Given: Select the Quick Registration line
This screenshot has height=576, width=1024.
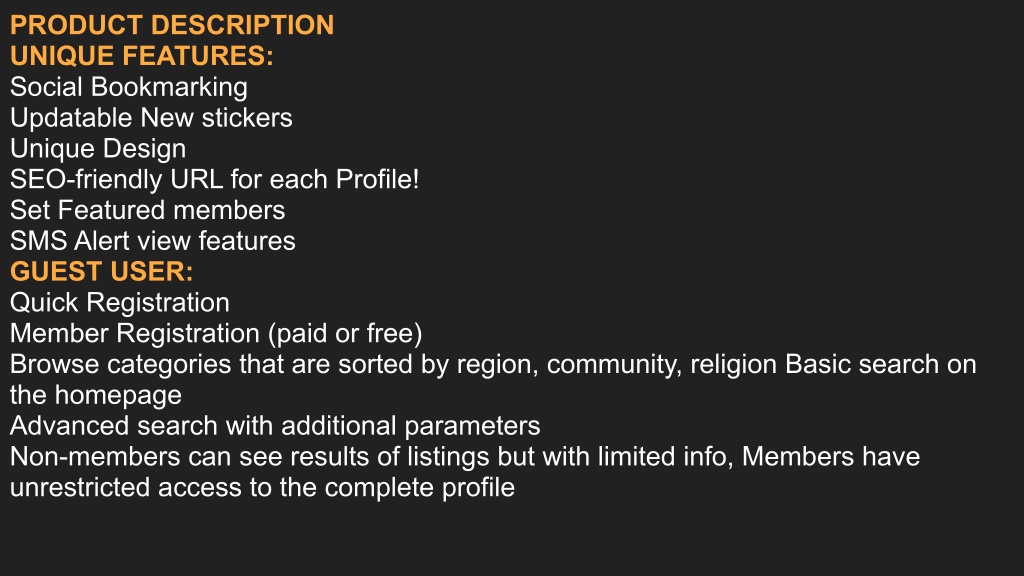Looking at the screenshot, I should click(x=120, y=303).
